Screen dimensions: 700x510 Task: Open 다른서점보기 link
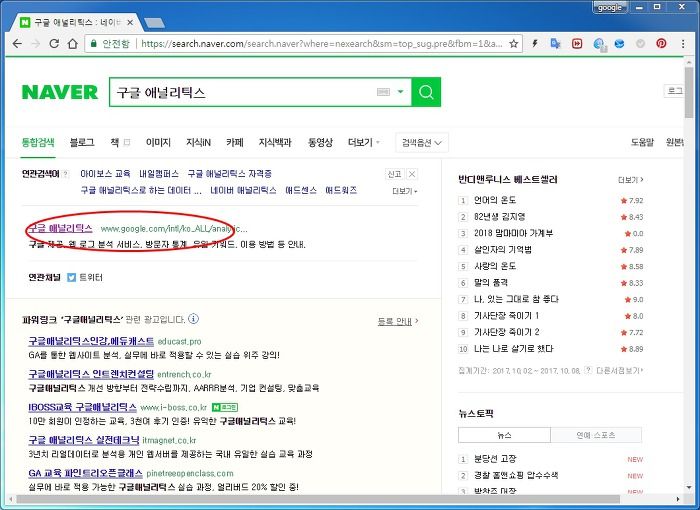pos(620,371)
